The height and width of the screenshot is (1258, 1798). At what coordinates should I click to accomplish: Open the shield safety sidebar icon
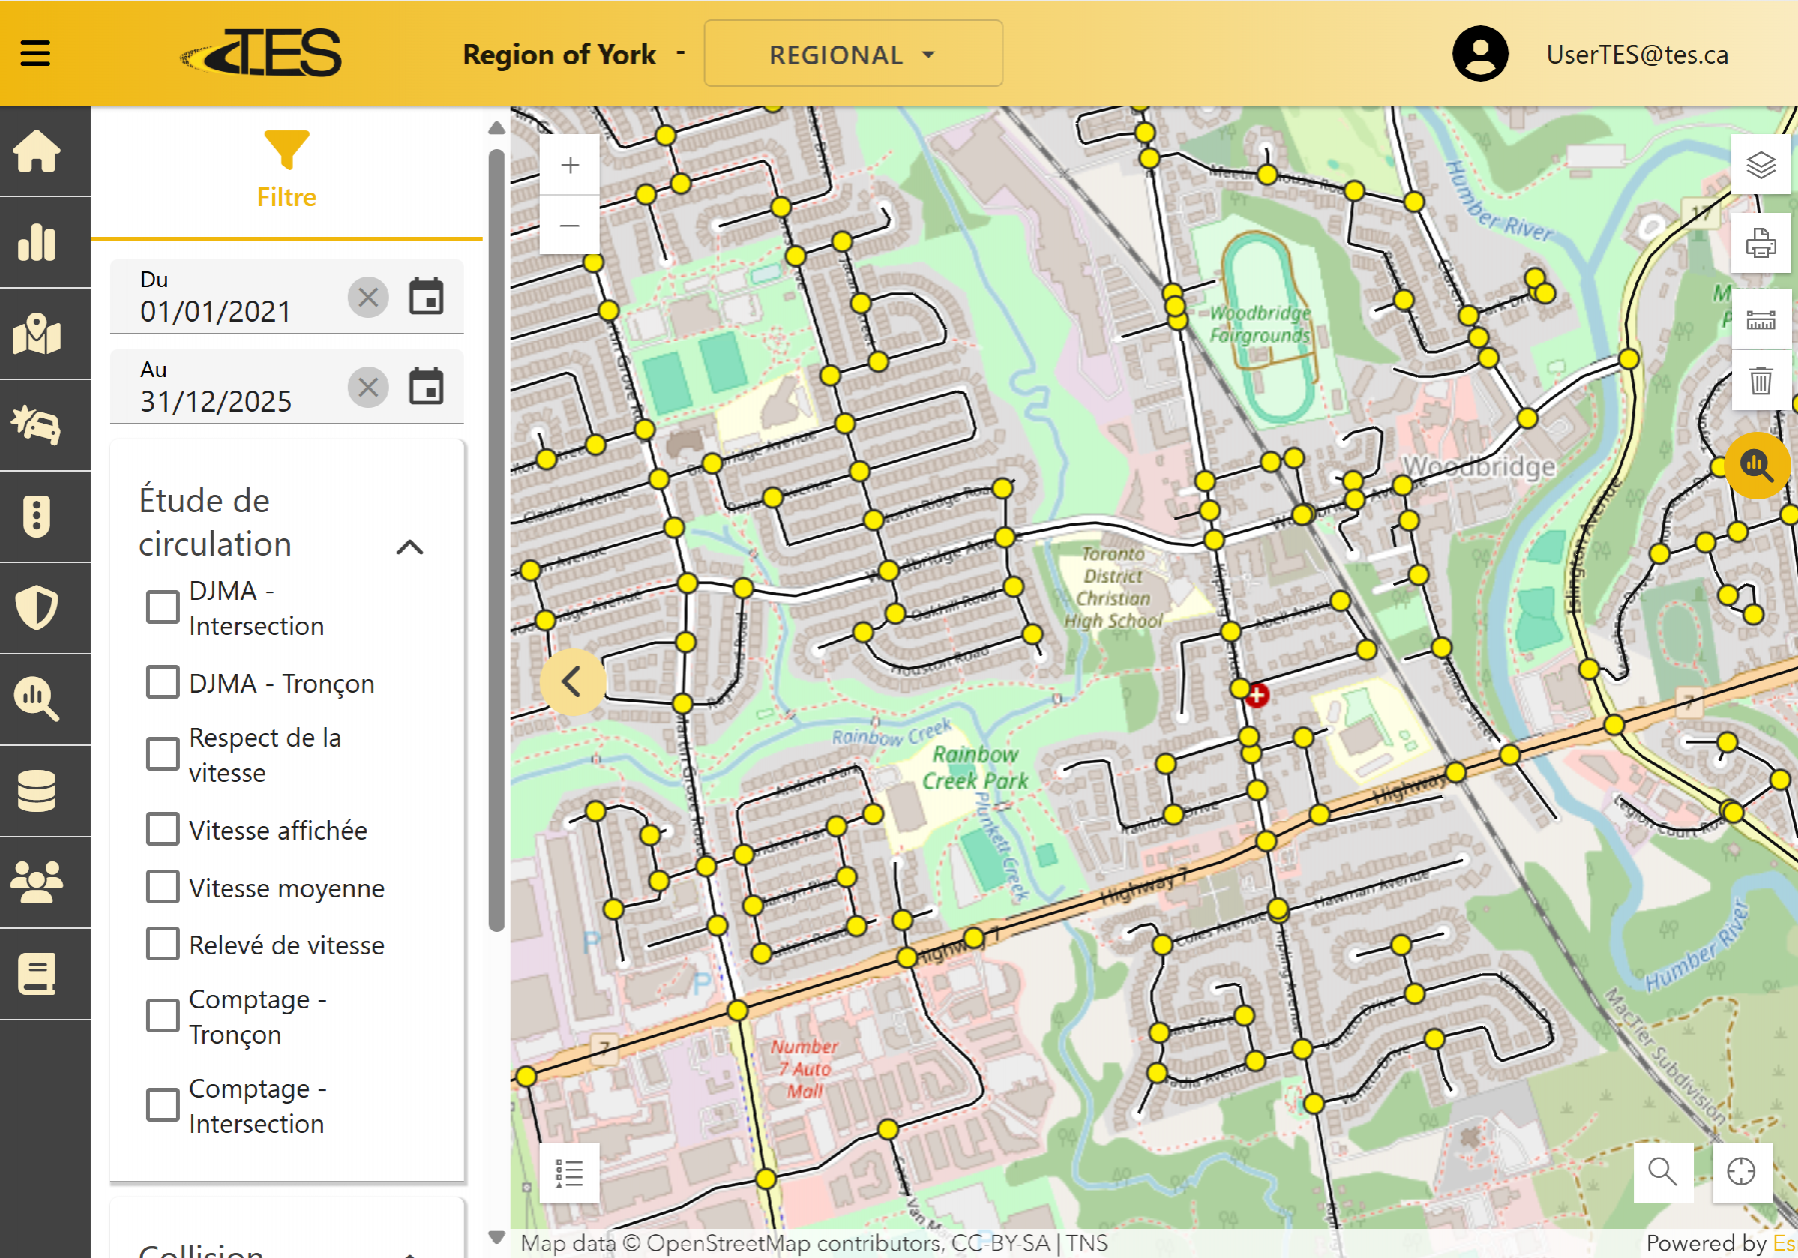coord(37,608)
